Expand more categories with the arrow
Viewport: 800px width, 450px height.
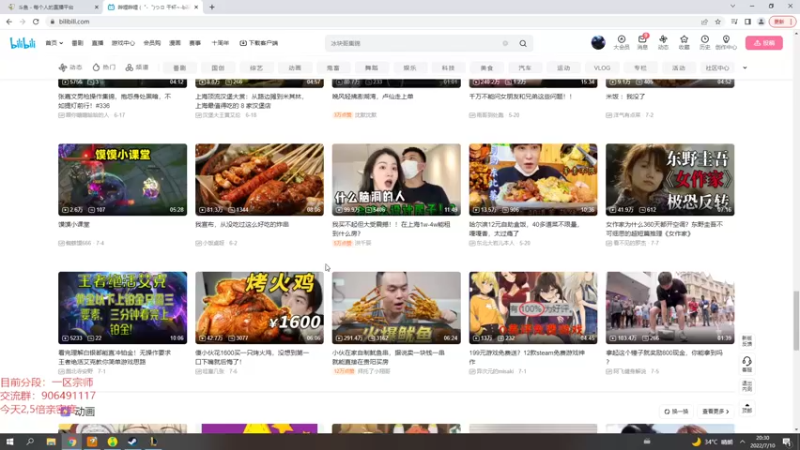click(x=745, y=68)
